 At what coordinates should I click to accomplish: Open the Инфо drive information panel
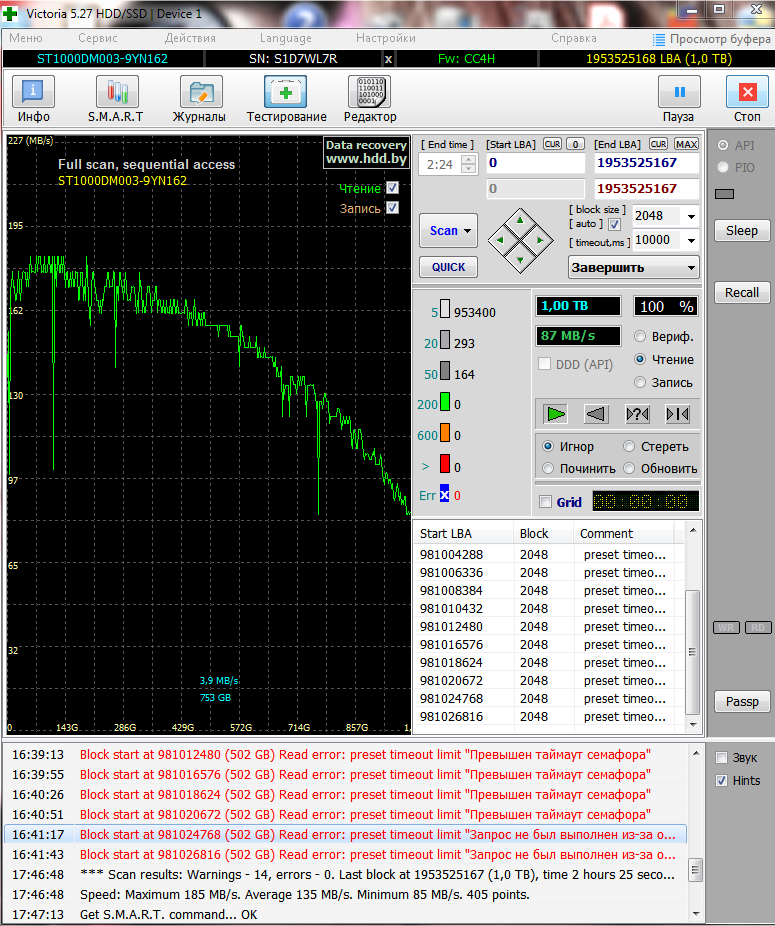(34, 98)
